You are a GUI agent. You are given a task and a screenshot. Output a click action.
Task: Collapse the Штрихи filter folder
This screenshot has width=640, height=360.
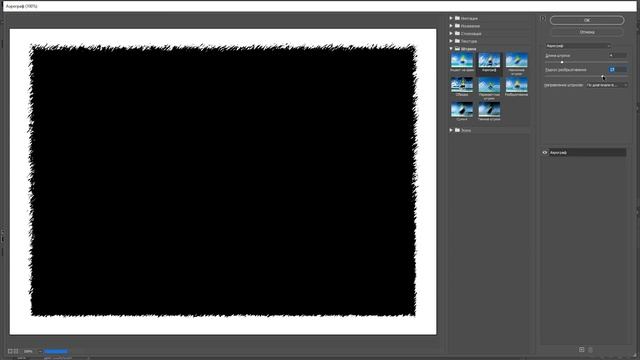click(451, 49)
